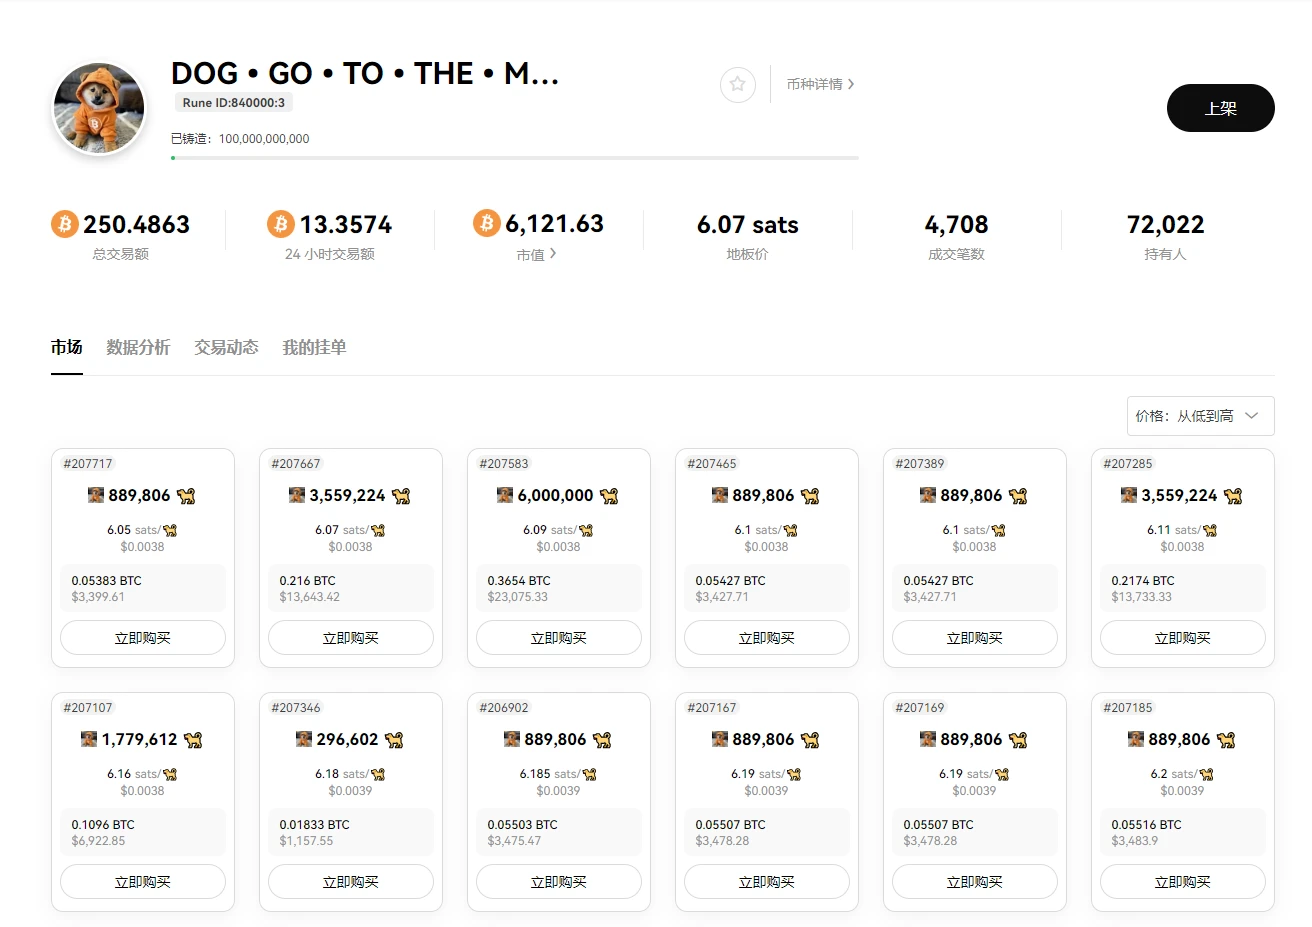
Task: Click the black 上架 listing button
Action: click(1220, 108)
